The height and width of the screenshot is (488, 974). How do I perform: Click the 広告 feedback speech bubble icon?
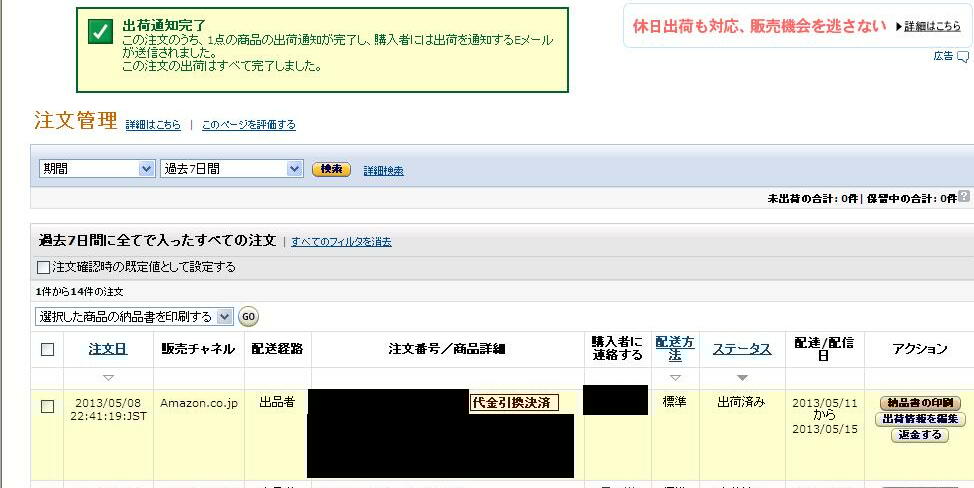click(963, 57)
